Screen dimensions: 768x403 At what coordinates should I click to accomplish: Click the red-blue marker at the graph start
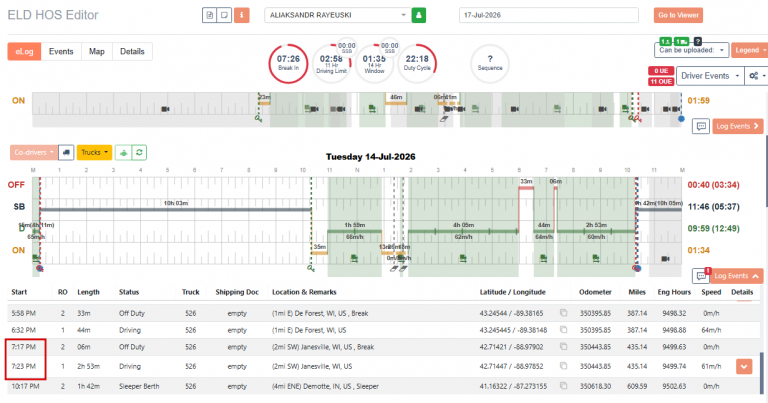click(x=40, y=268)
